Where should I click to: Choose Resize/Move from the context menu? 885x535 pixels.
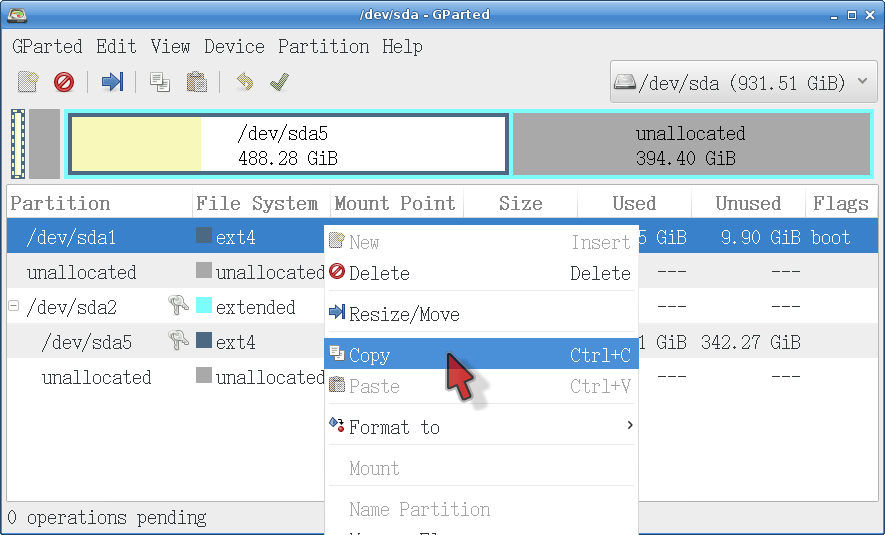tap(404, 314)
